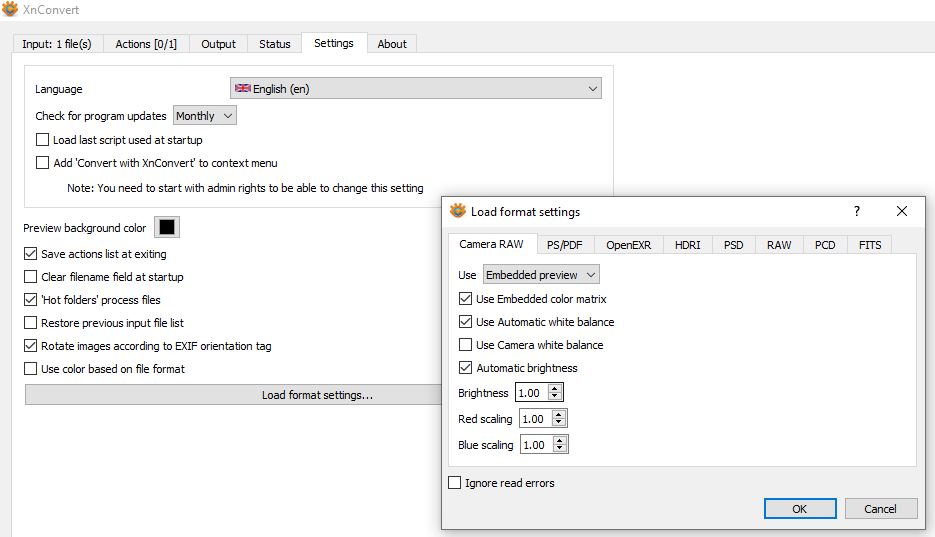
Task: Increase Blue scaling with up arrow
Action: point(561,441)
